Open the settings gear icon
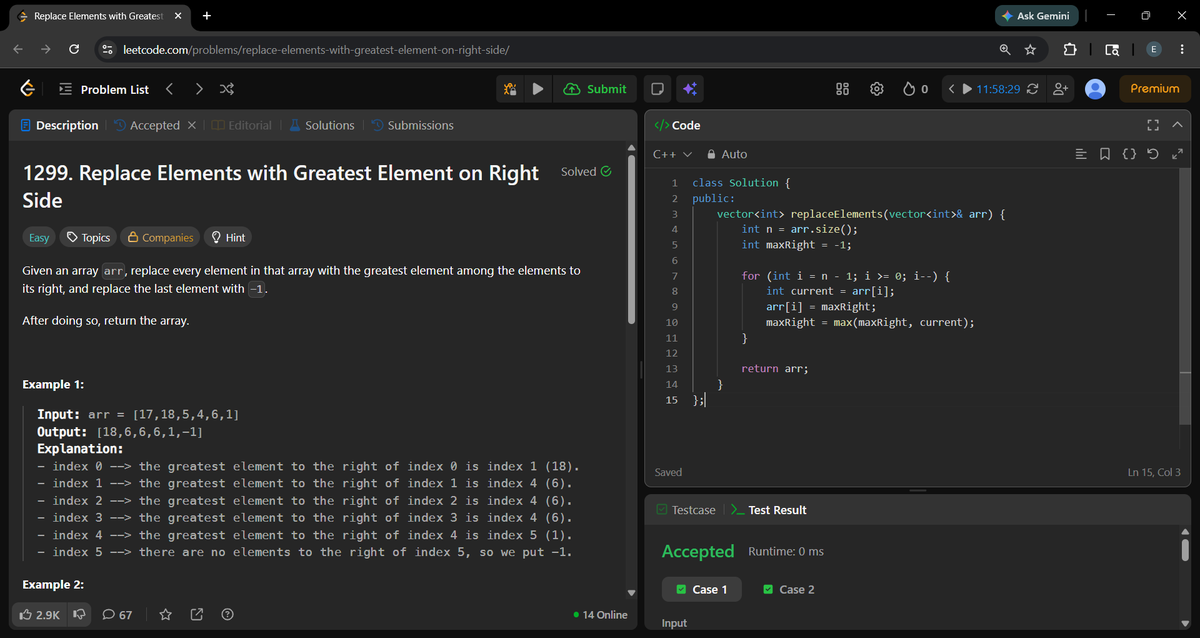 coord(877,89)
